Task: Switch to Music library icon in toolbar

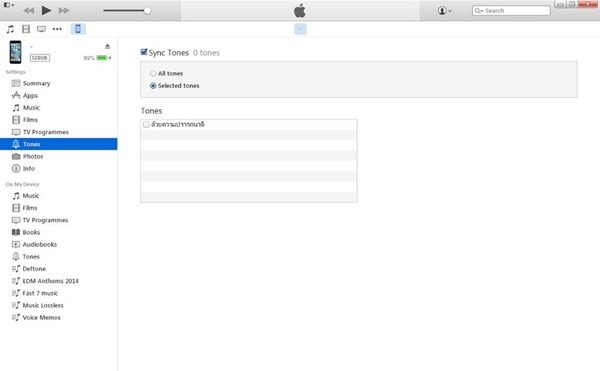Action: 10,29
